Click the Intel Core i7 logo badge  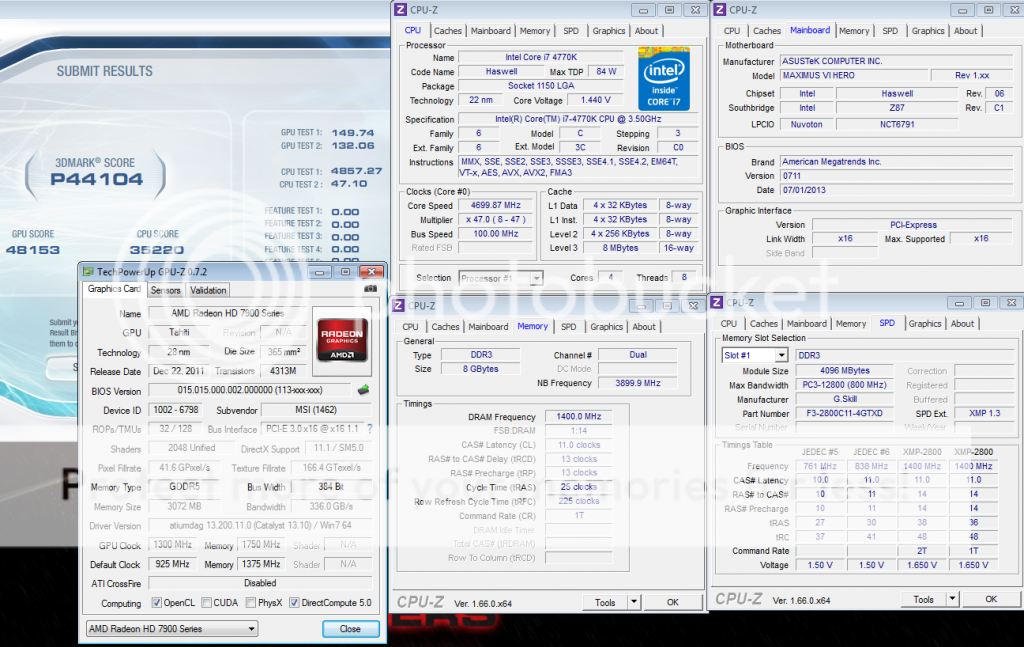[665, 78]
